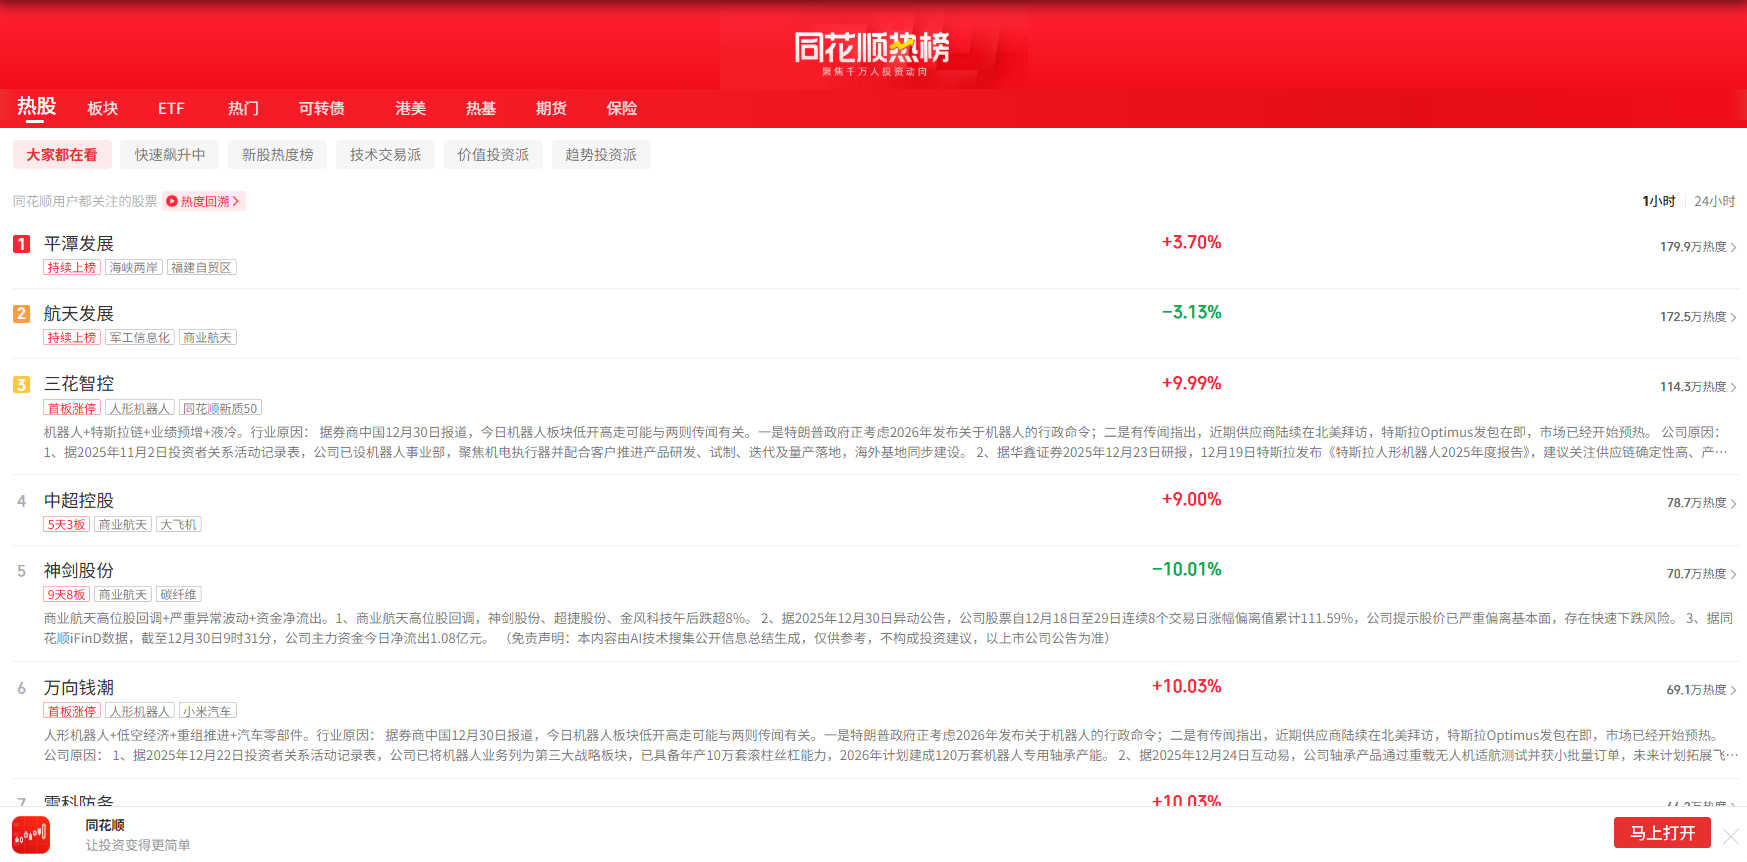Click rank 2 badge for 航天发展
This screenshot has height=862, width=1747.
[x=21, y=314]
